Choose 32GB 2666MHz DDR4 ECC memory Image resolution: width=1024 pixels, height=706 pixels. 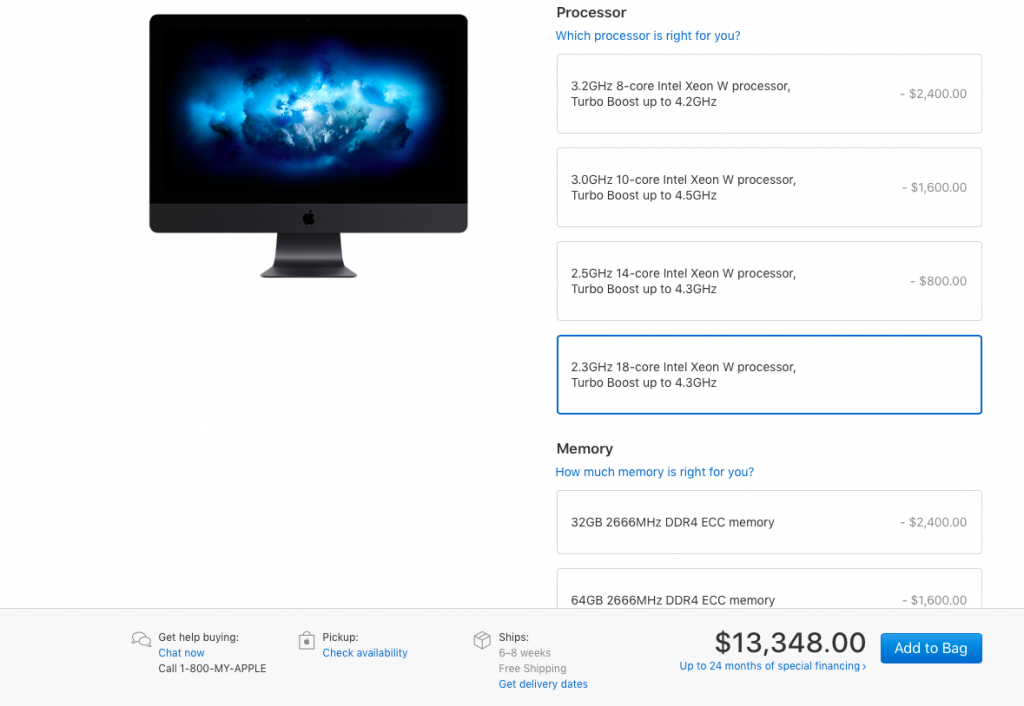769,522
